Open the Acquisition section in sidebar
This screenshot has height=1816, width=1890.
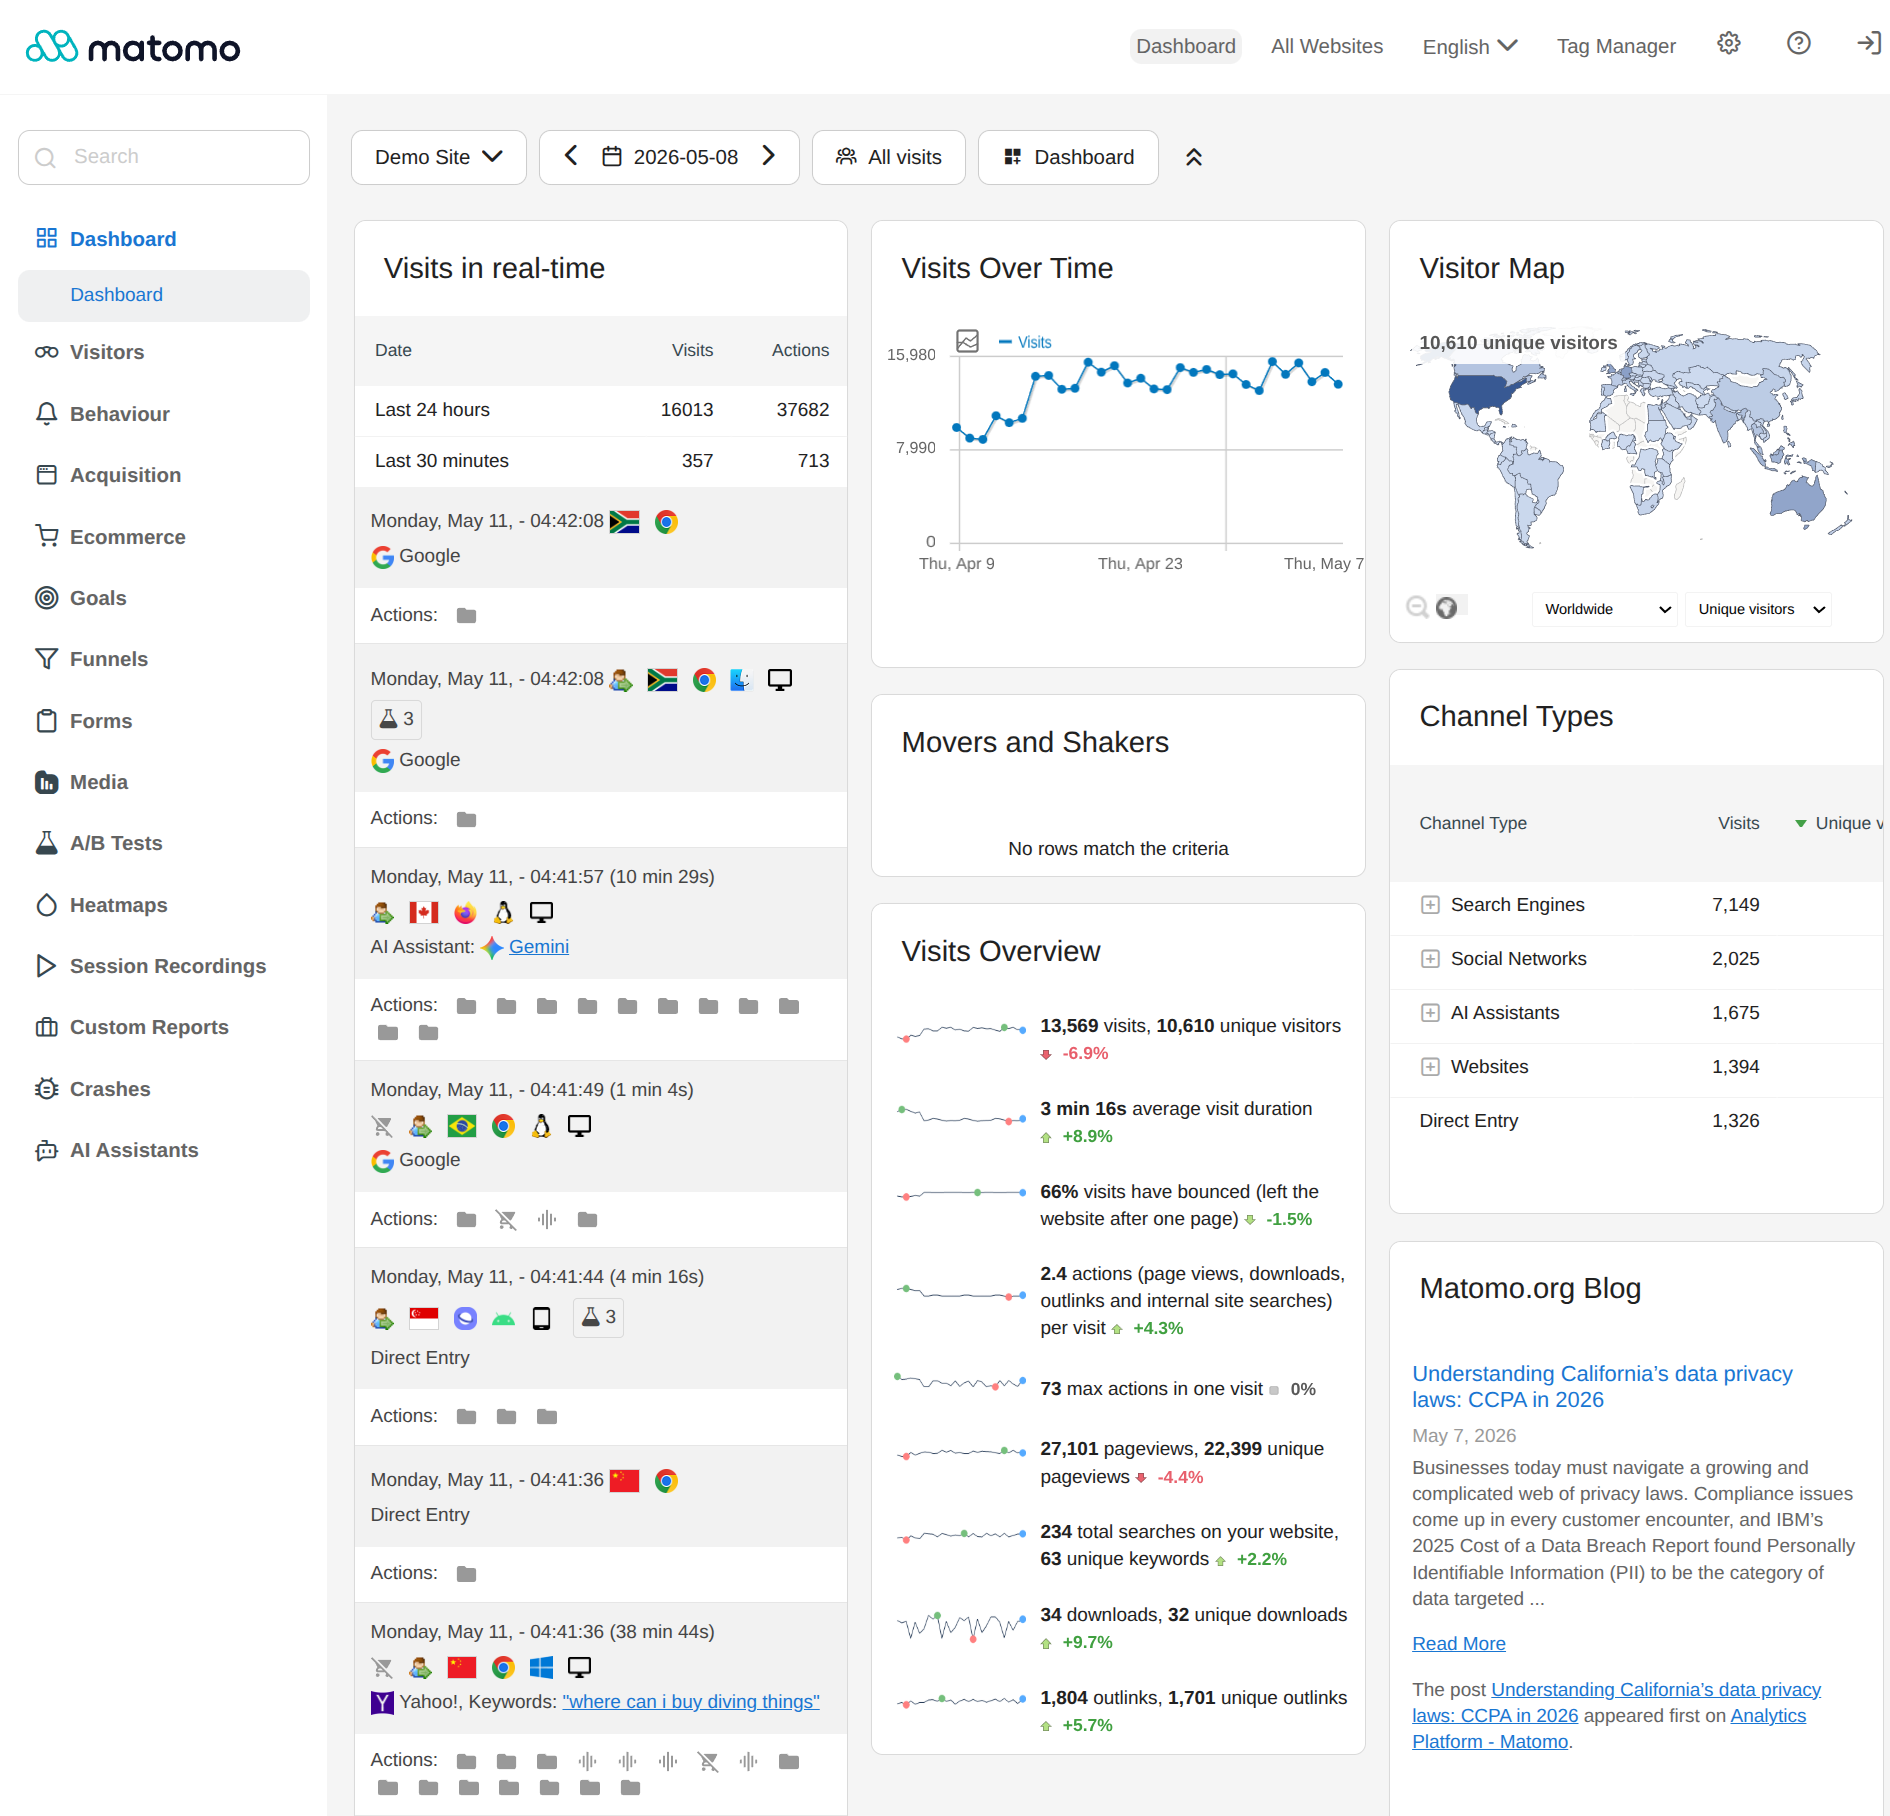pos(125,475)
